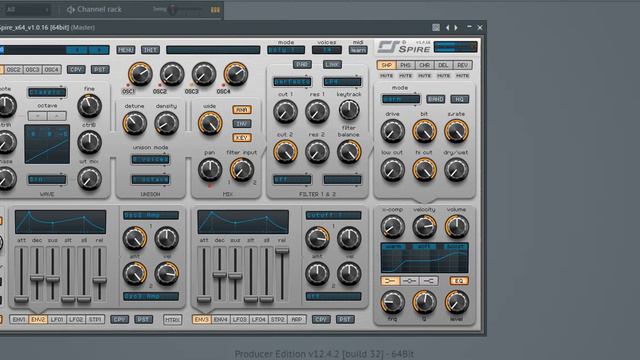Mute the REV effect
The width and height of the screenshot is (640, 360).
click(462, 76)
